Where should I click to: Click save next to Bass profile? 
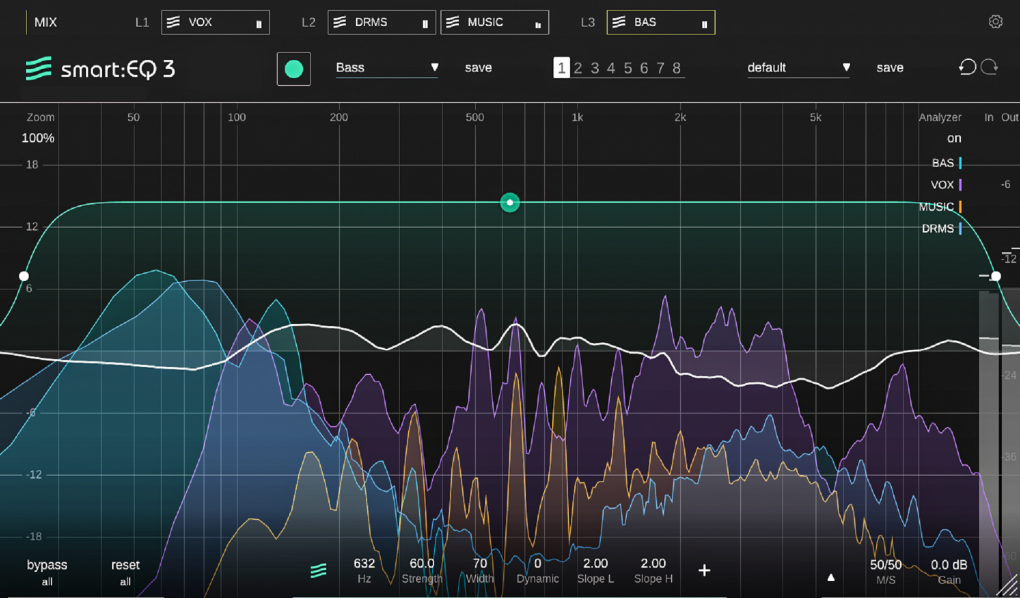478,68
